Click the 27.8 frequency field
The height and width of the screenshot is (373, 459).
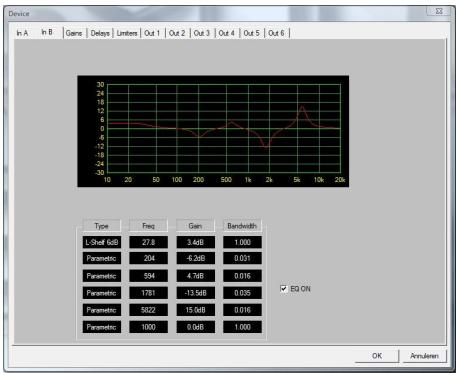pos(149,242)
